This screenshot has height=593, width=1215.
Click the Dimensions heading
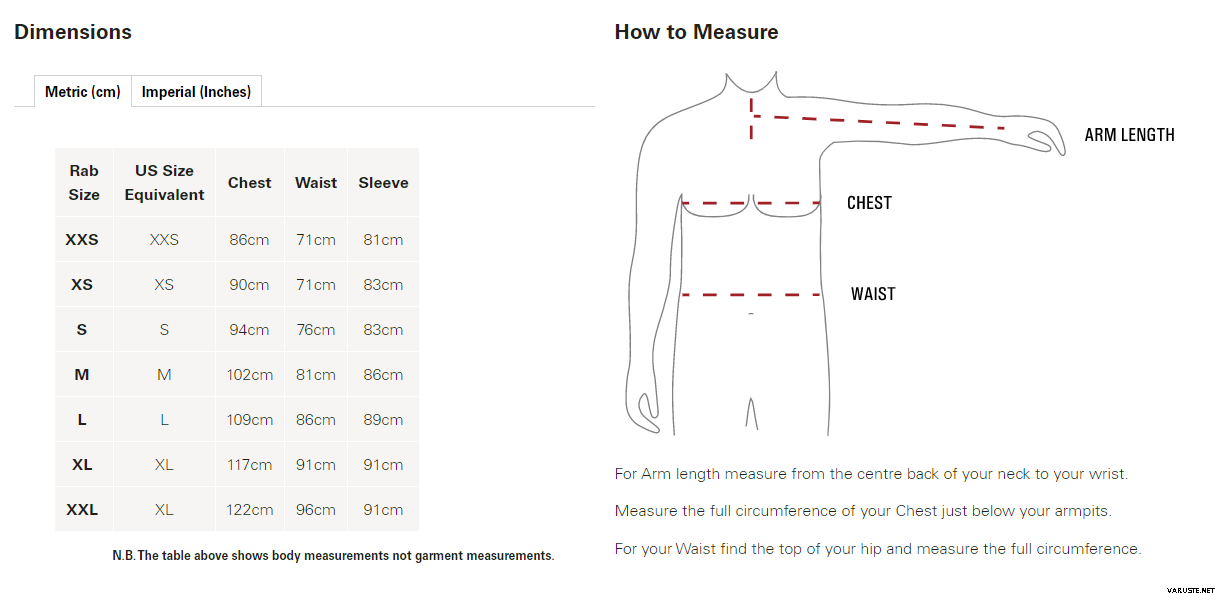pos(73,32)
